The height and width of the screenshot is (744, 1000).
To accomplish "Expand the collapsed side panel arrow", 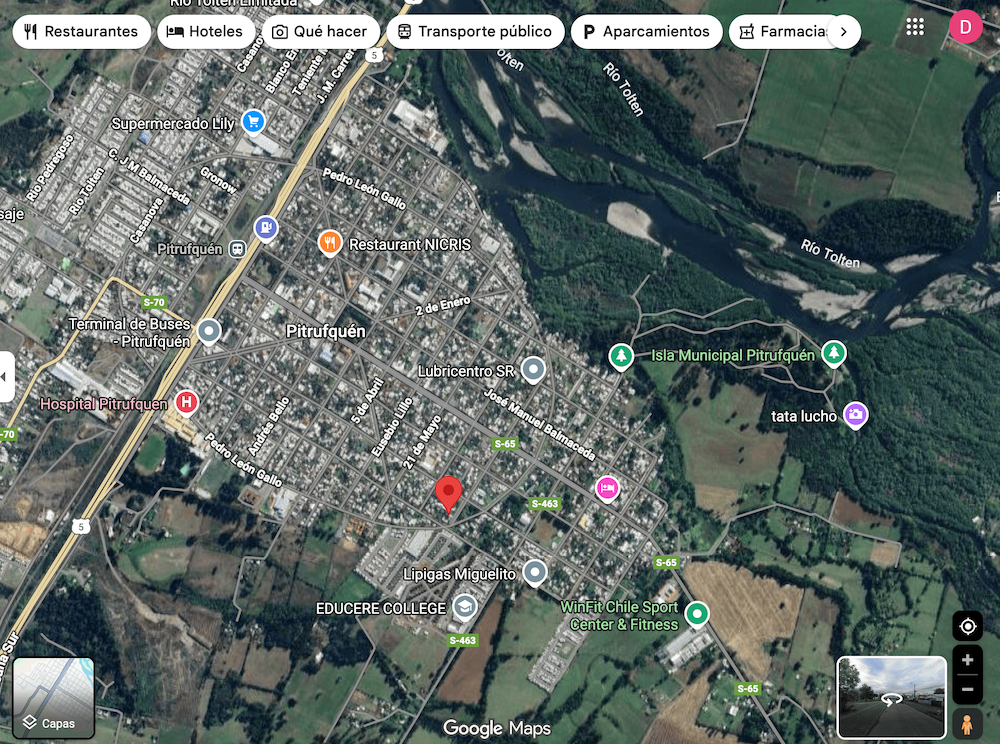I will click(x=6, y=377).
